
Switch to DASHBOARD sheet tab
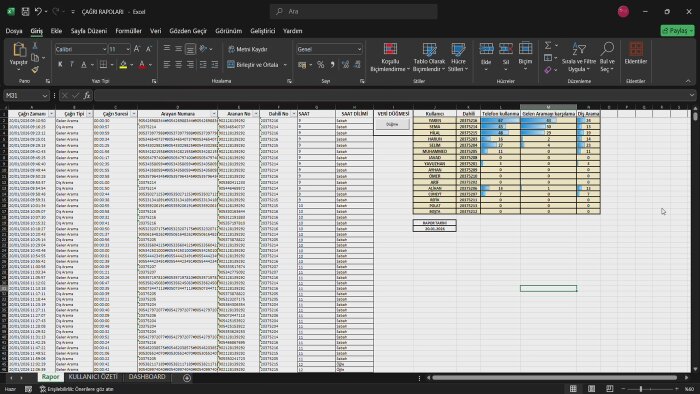point(147,377)
